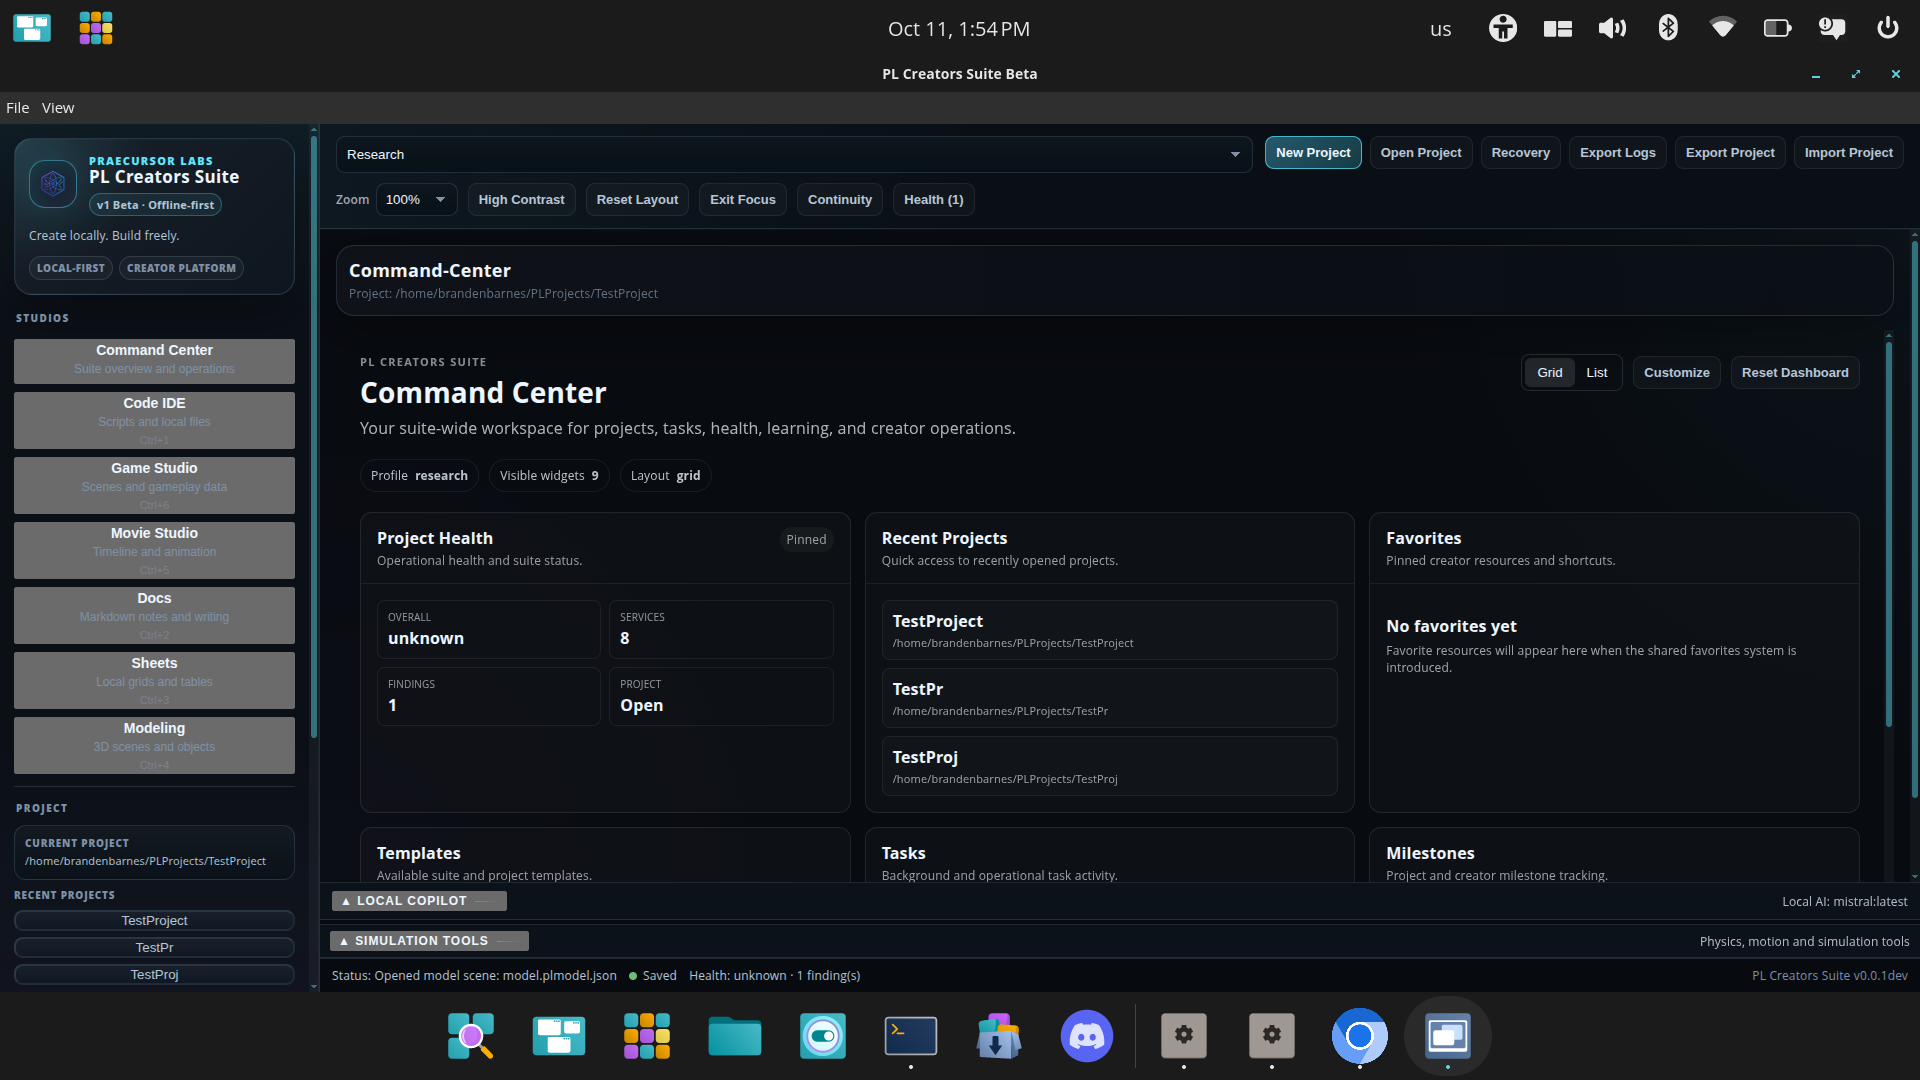Open the Chromium browser from the dock
Image resolution: width=1920 pixels, height=1080 pixels.
[x=1359, y=1036]
